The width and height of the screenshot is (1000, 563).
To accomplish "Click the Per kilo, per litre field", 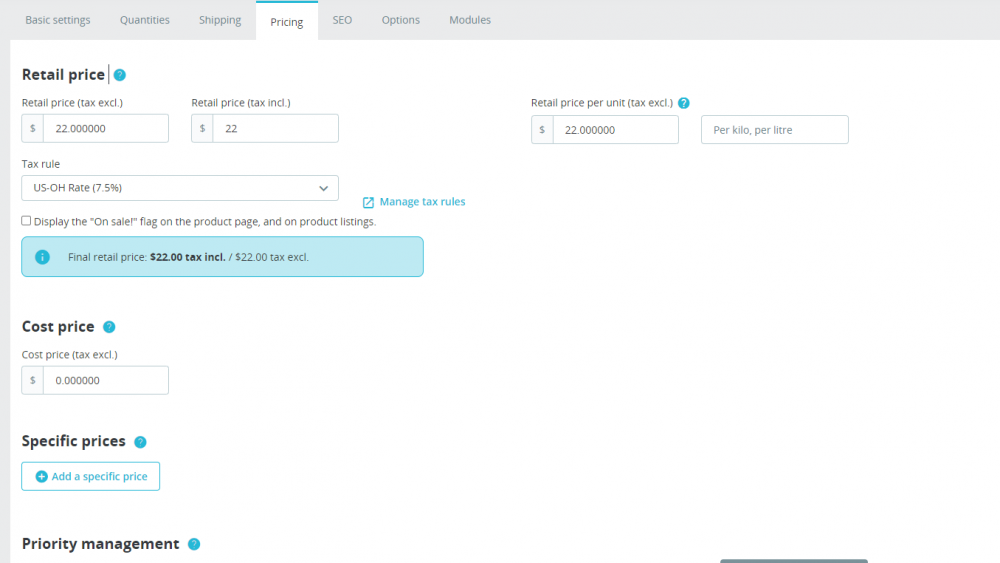I will (x=775, y=129).
